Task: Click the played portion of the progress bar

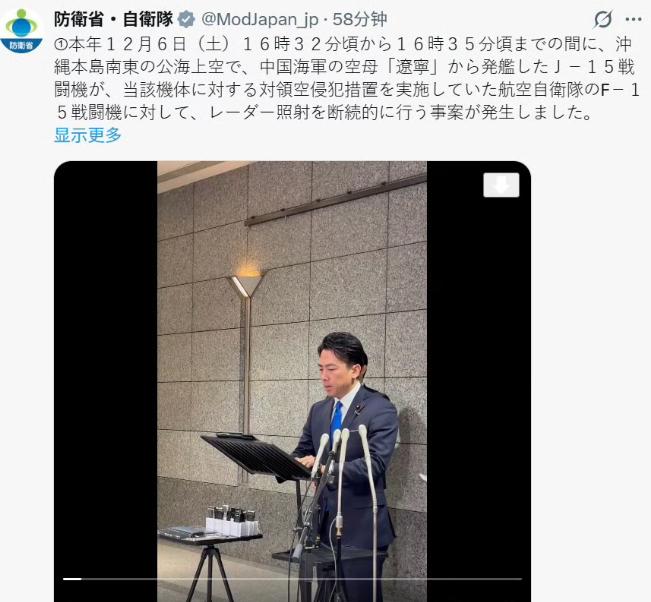Action: [72, 578]
